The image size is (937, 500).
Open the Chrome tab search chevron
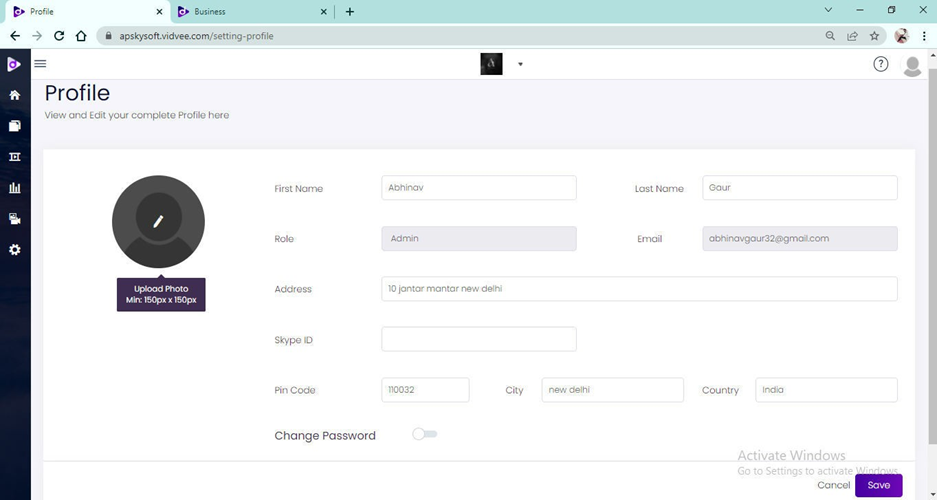point(828,10)
